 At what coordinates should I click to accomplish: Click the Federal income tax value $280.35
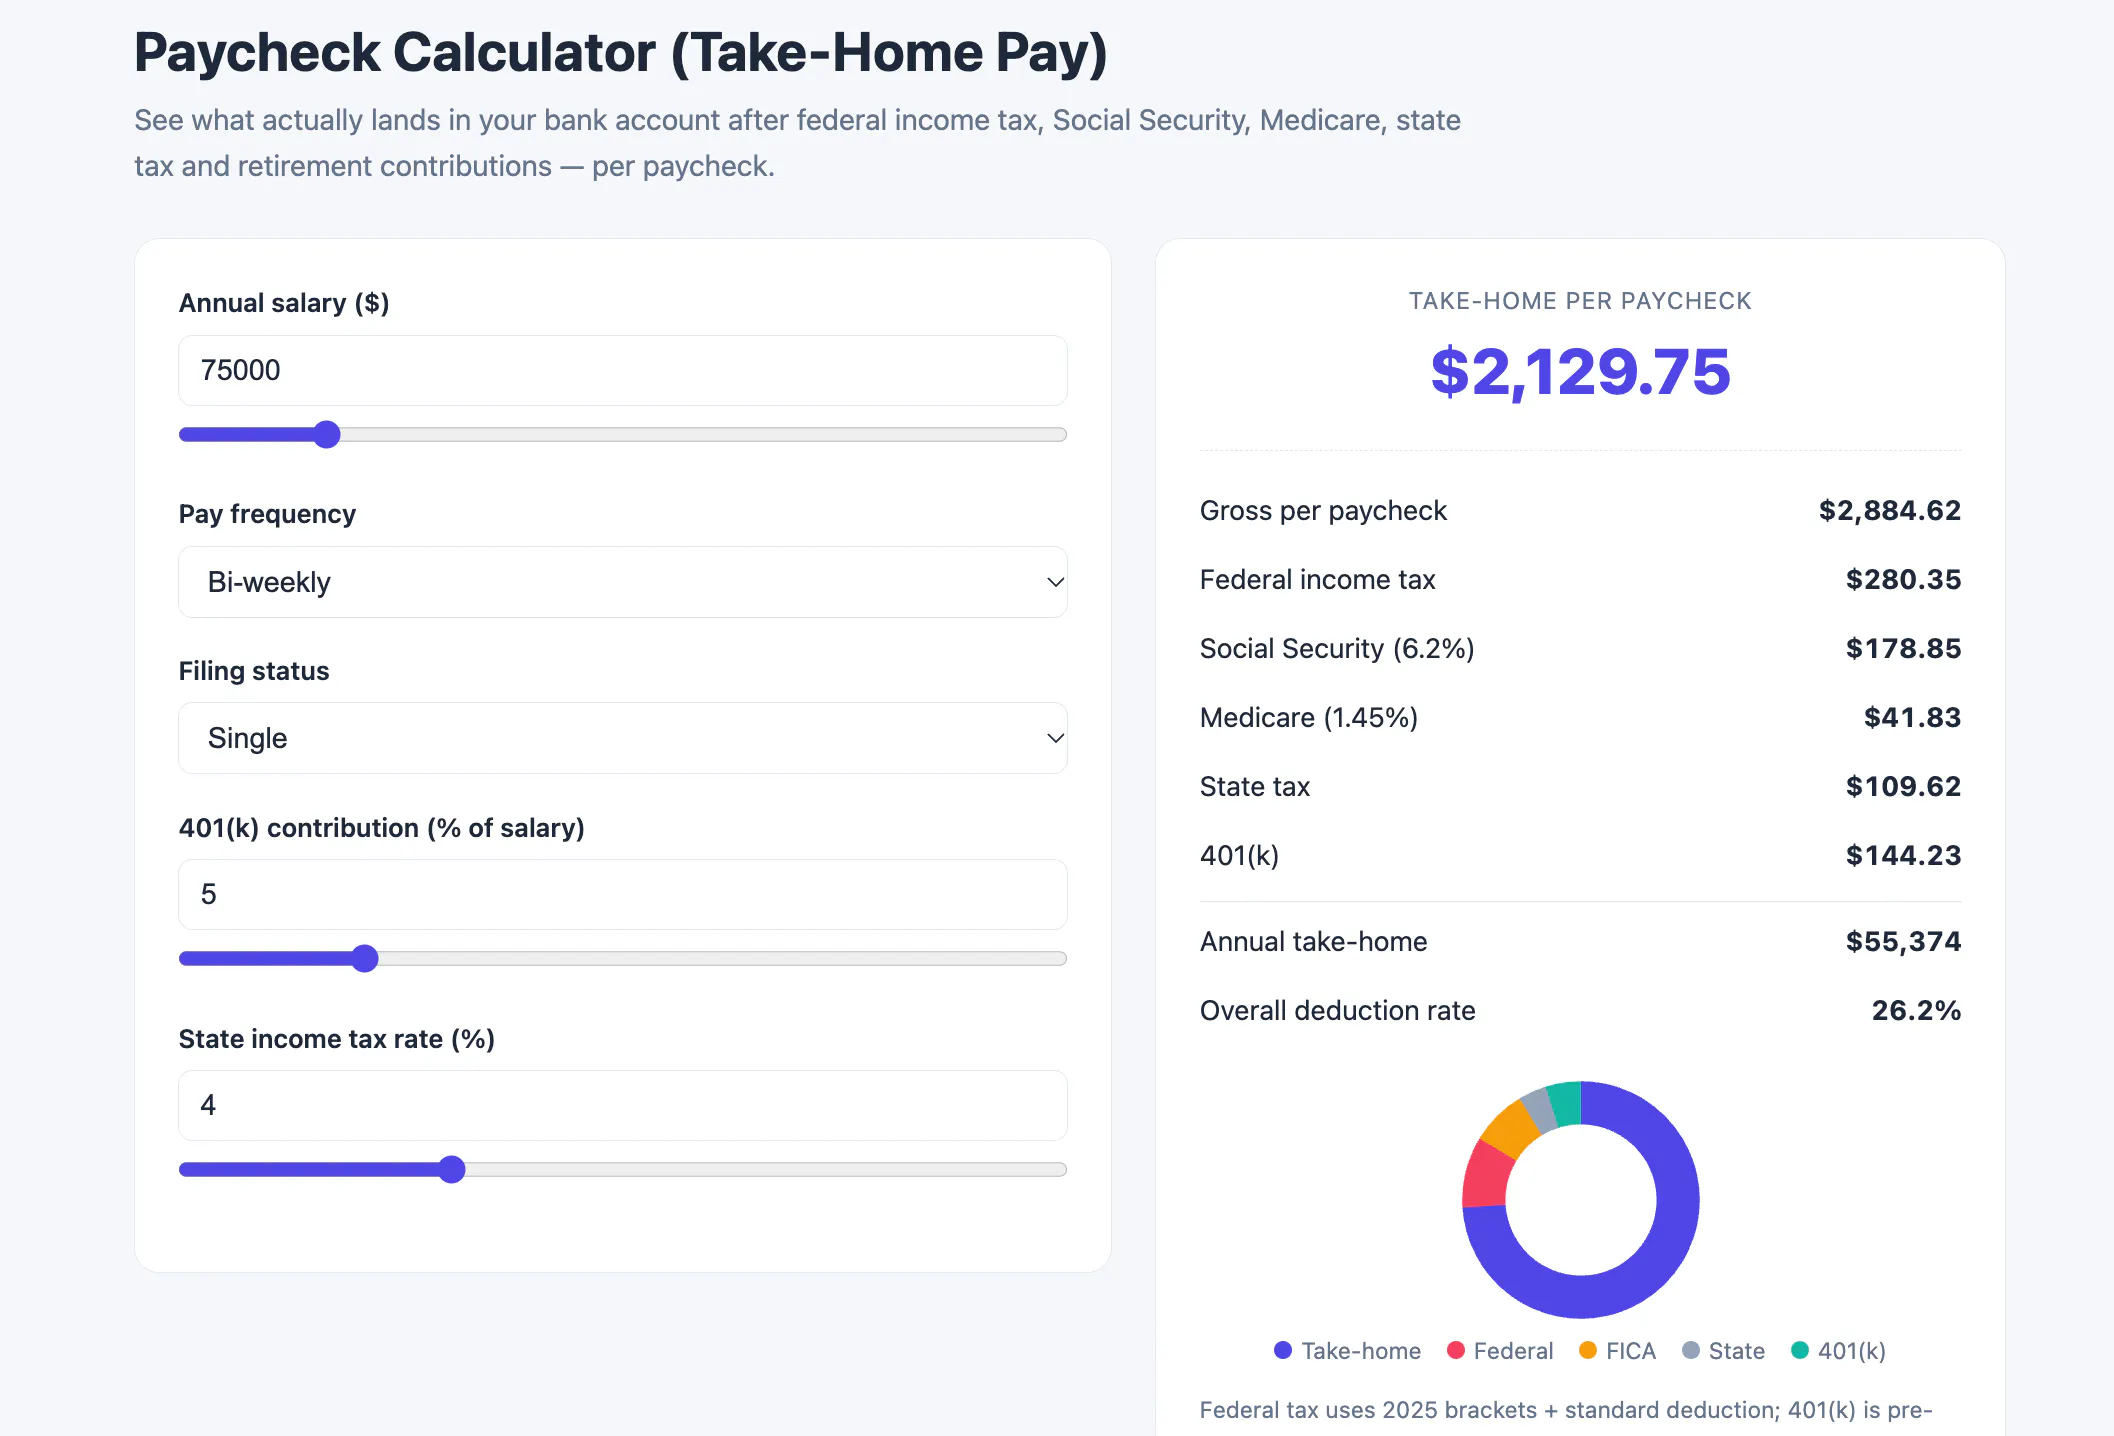click(x=1903, y=580)
